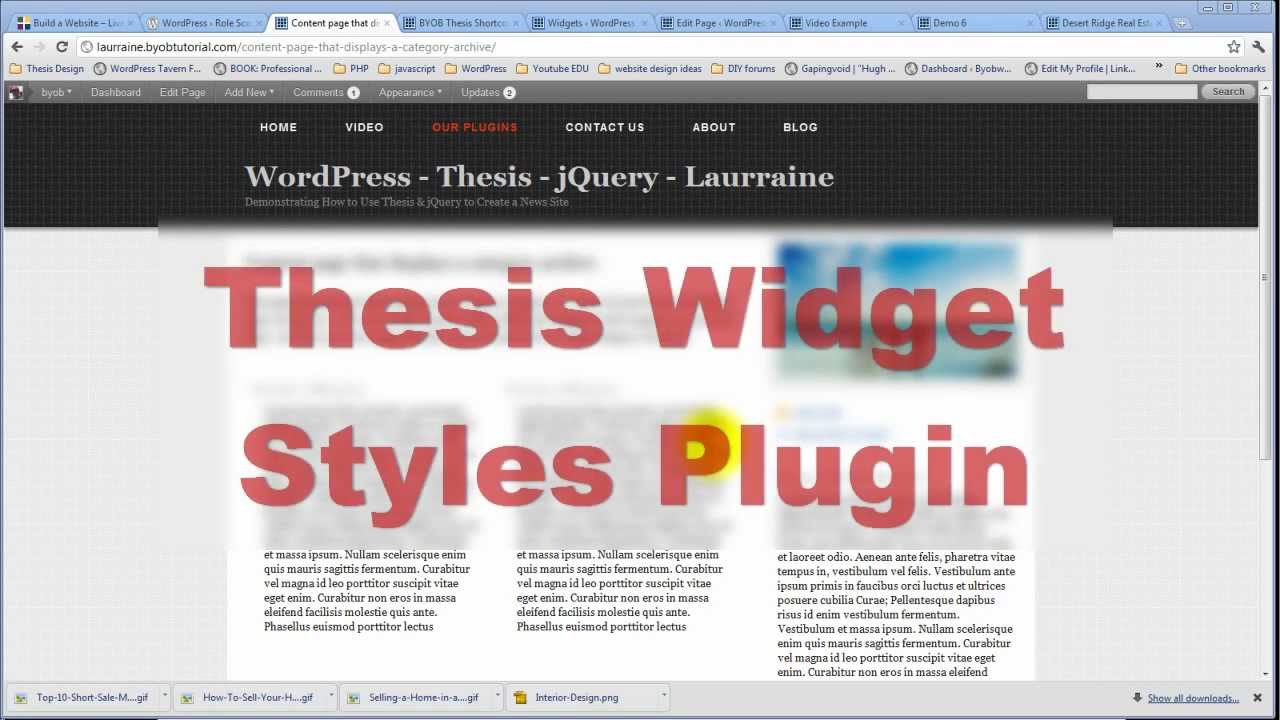The width and height of the screenshot is (1280, 720).
Task: Expand the 'Add New' admin bar dropdown
Action: [249, 92]
